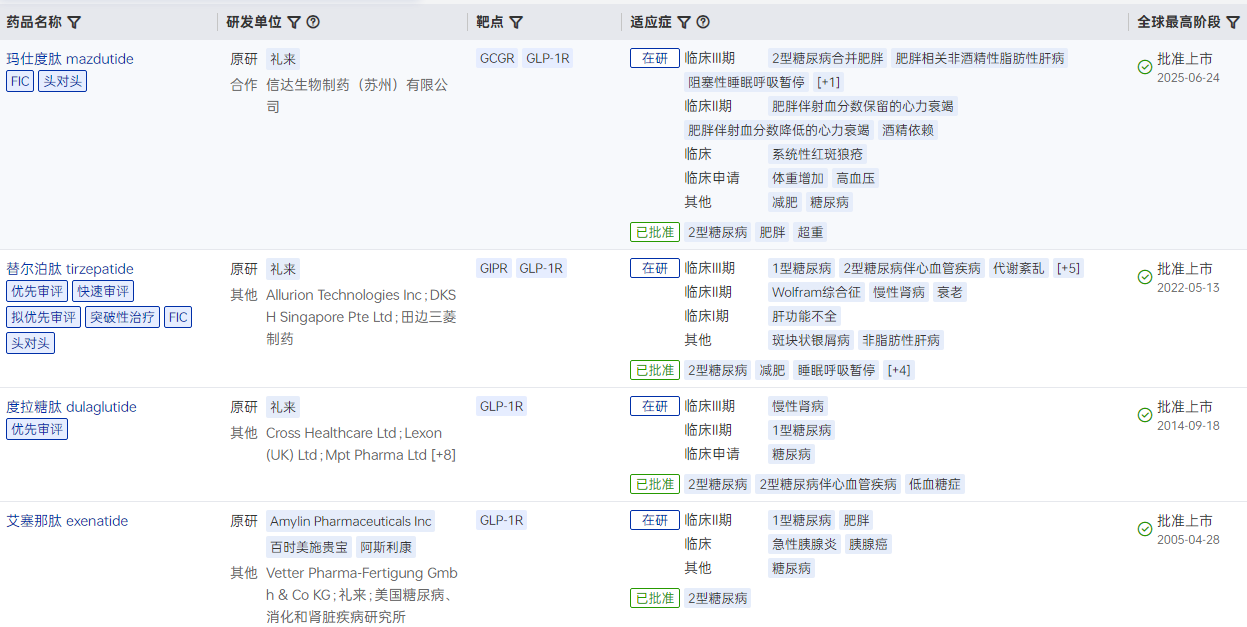Image resolution: width=1247 pixels, height=627 pixels.
Task: Click Amylin Pharmaceuticals Inc tag
Action: (x=351, y=521)
